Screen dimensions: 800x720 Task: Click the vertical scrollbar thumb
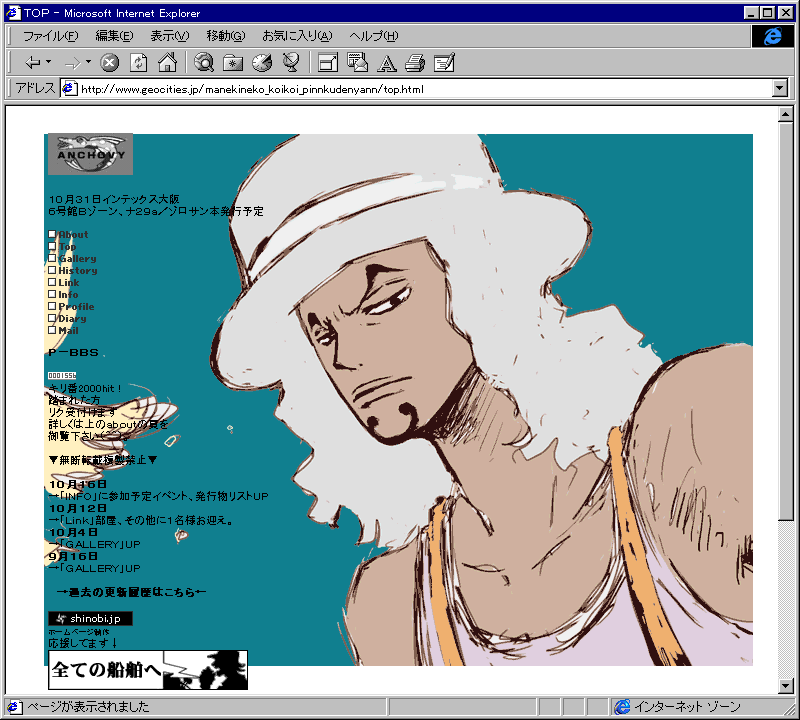[x=786, y=321]
